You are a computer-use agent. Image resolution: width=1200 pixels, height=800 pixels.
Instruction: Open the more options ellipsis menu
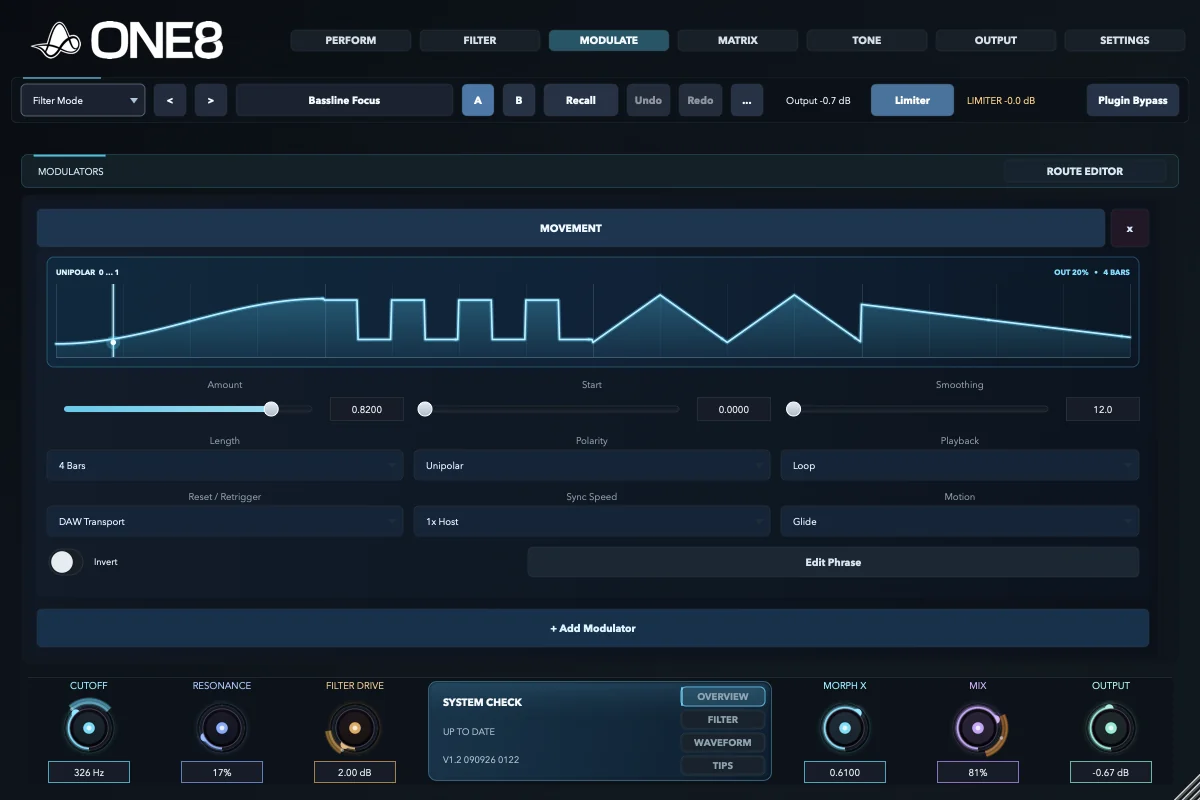(x=747, y=100)
